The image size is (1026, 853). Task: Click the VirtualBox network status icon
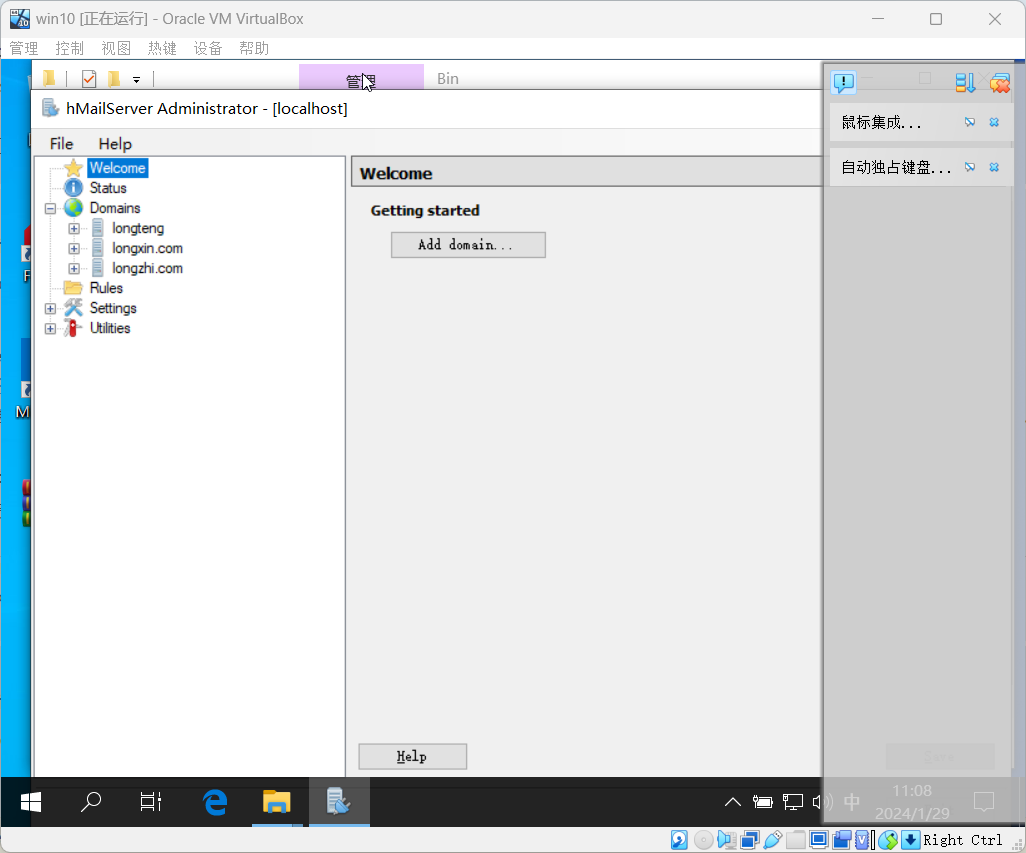click(750, 840)
